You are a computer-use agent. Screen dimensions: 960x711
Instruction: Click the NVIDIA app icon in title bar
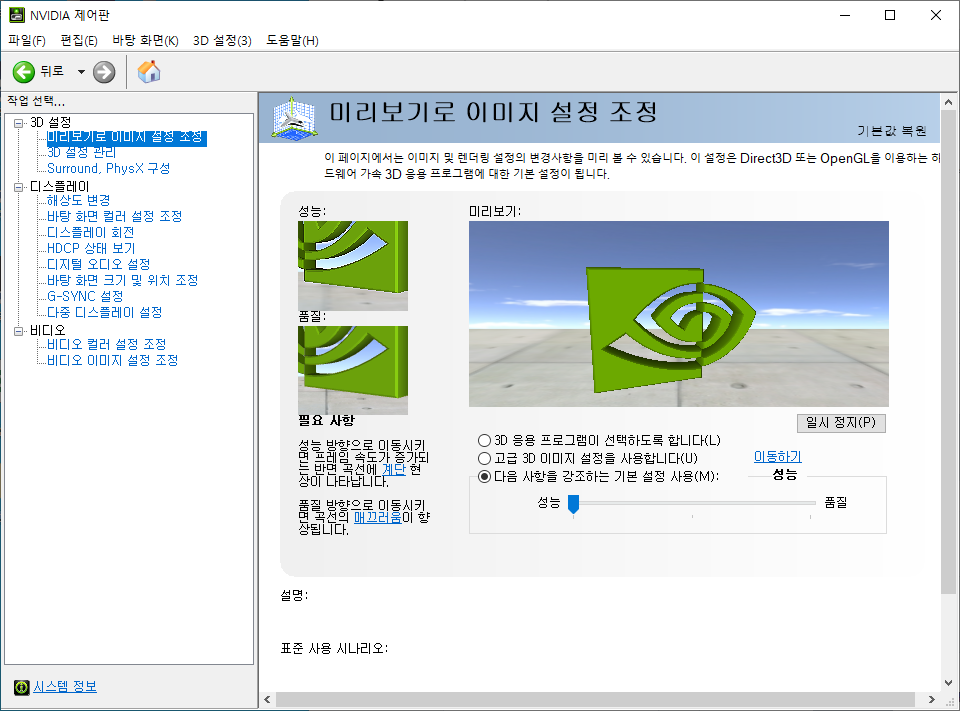pyautogui.click(x=17, y=15)
